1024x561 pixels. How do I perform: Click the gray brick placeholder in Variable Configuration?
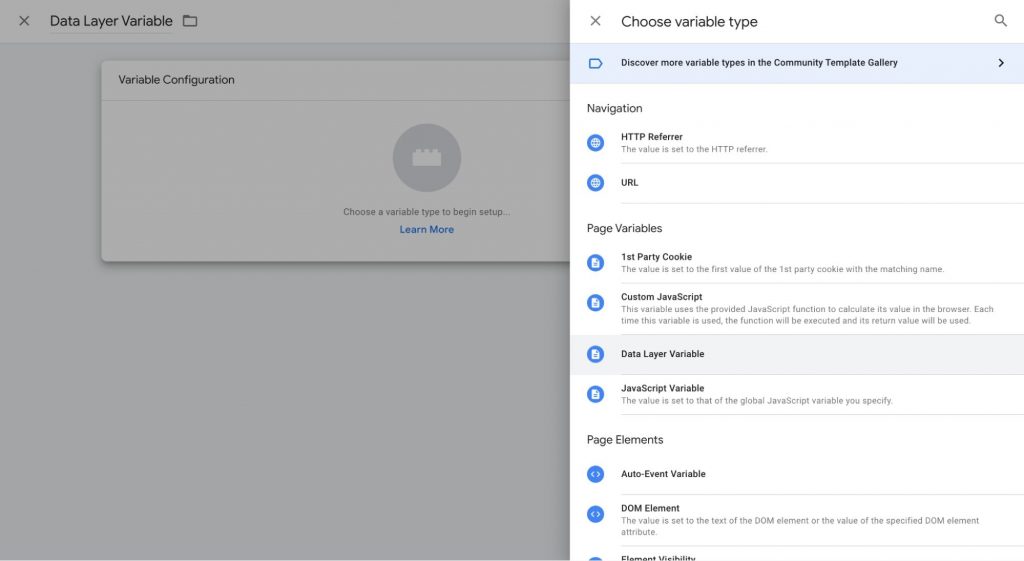pyautogui.click(x=426, y=158)
